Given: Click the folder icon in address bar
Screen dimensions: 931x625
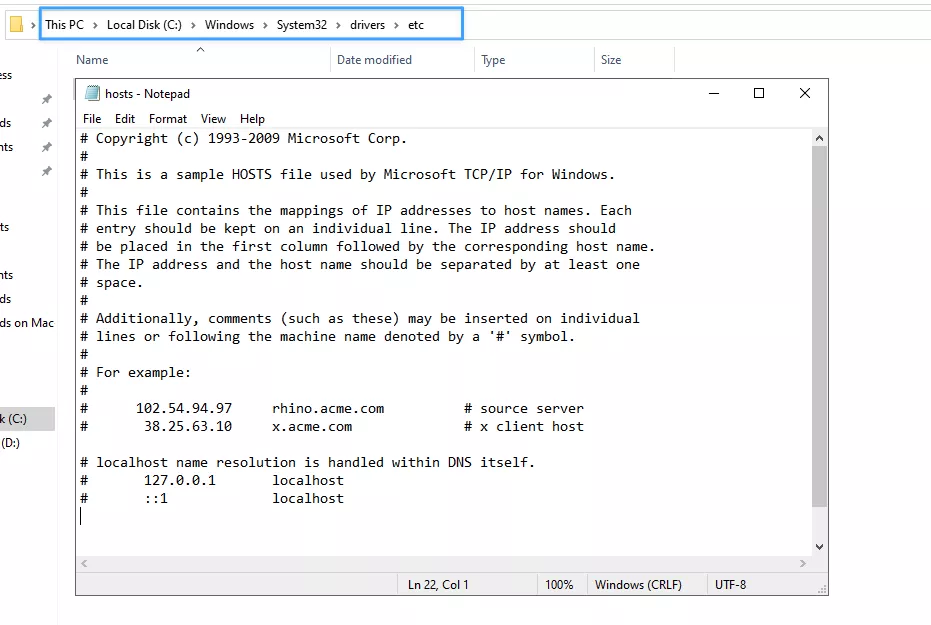Looking at the screenshot, I should pos(16,25).
